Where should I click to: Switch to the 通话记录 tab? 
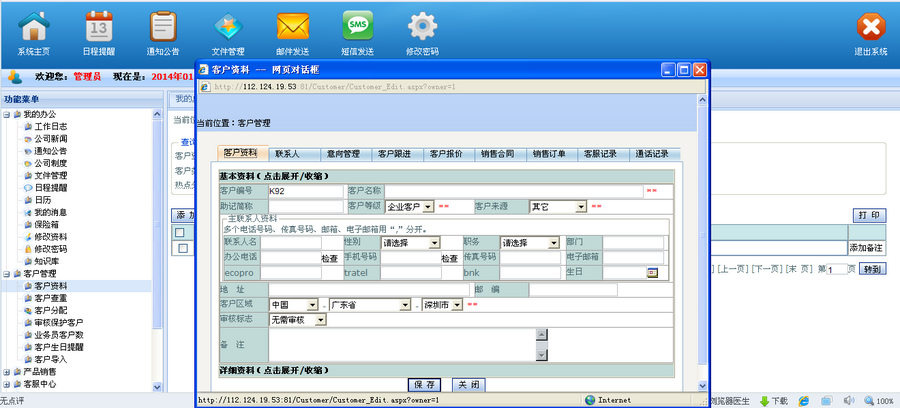coord(654,154)
